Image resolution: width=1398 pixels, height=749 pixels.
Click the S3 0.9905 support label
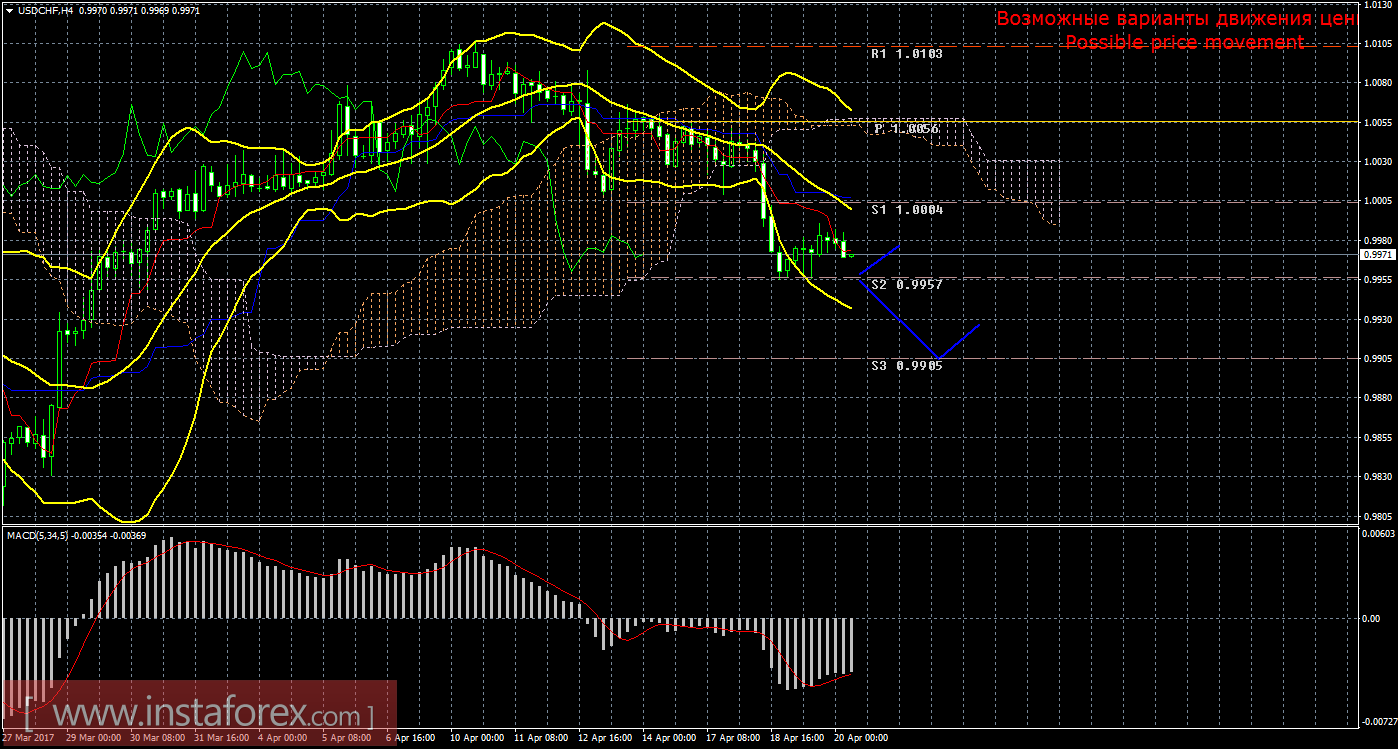(906, 366)
